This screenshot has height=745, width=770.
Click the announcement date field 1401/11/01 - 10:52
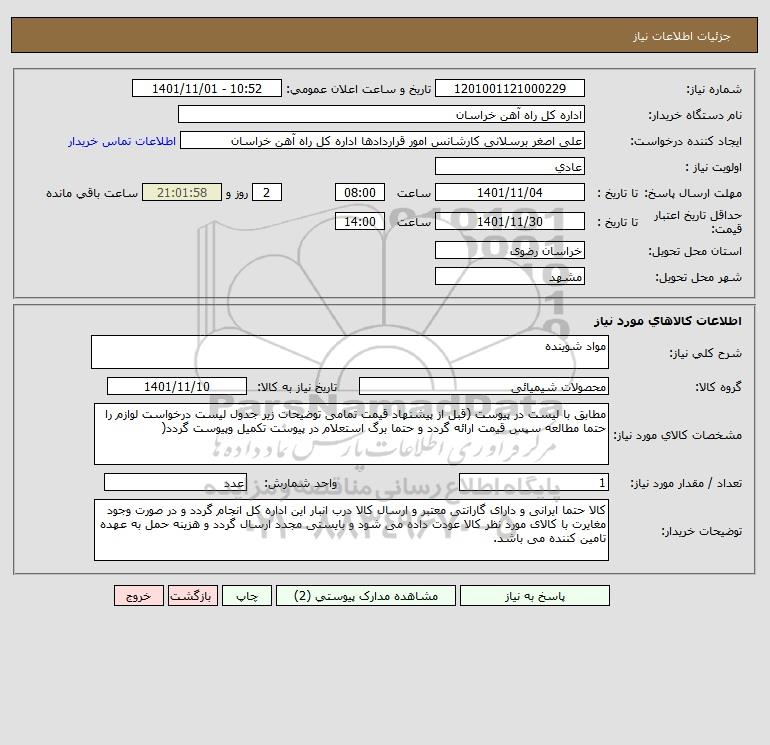[207, 88]
